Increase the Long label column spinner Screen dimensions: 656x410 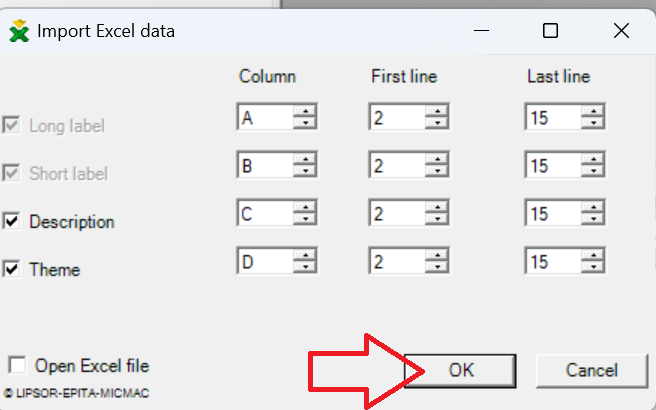coord(305,111)
